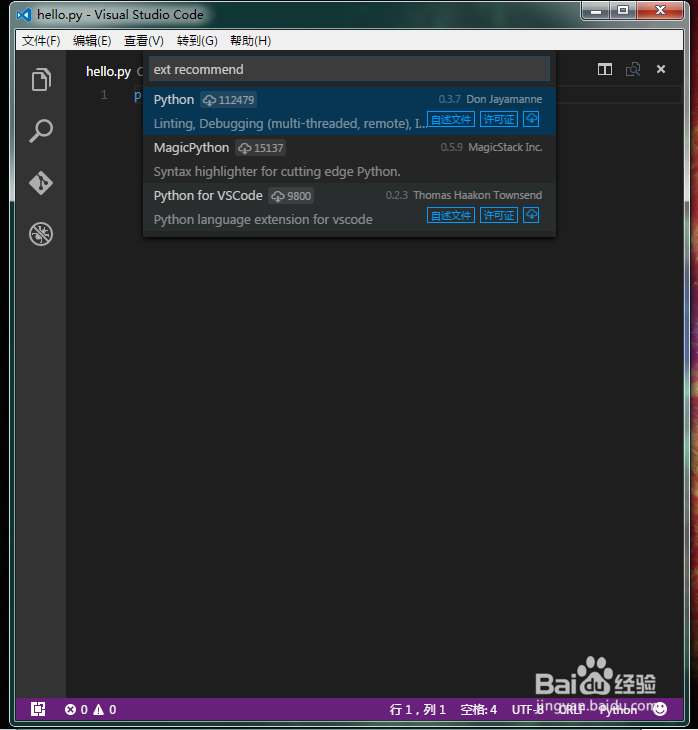
Task: Open the Debug view in activity bar
Action: click(41, 234)
